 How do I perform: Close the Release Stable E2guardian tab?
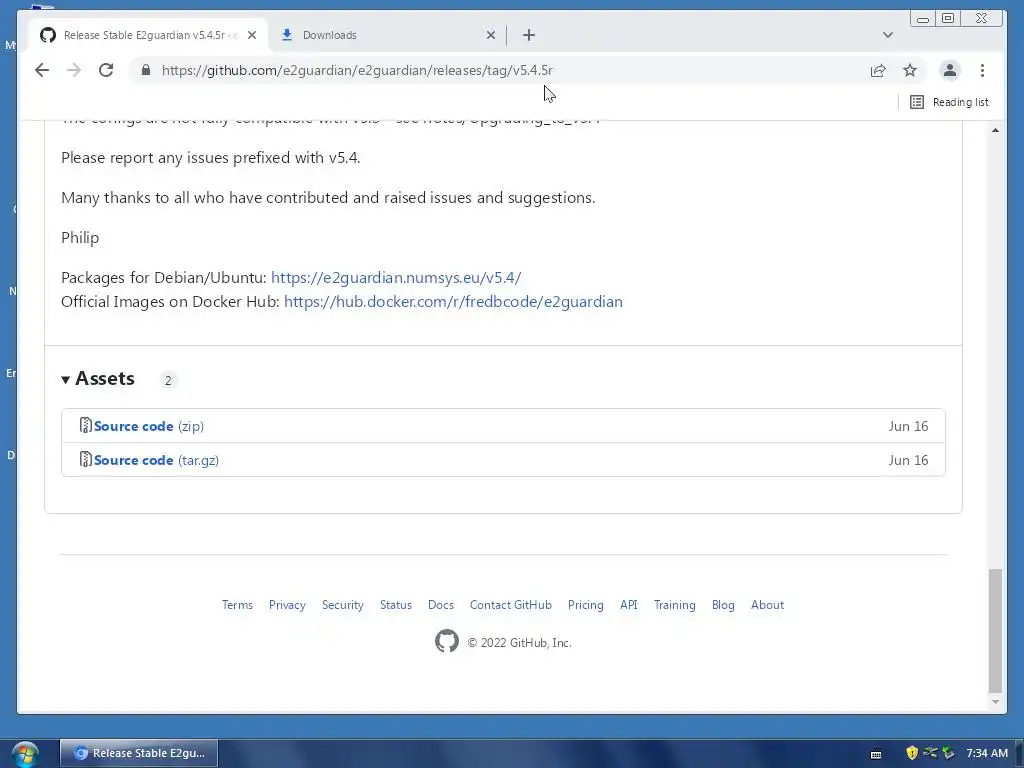coord(252,35)
